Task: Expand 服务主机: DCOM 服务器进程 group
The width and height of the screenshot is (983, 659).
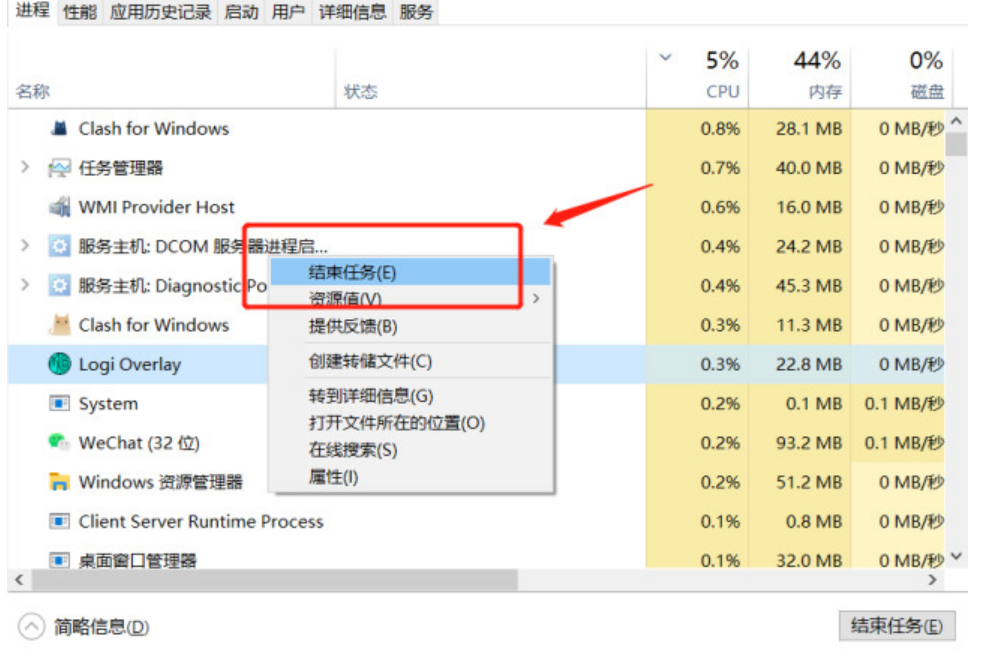Action: 25,246
